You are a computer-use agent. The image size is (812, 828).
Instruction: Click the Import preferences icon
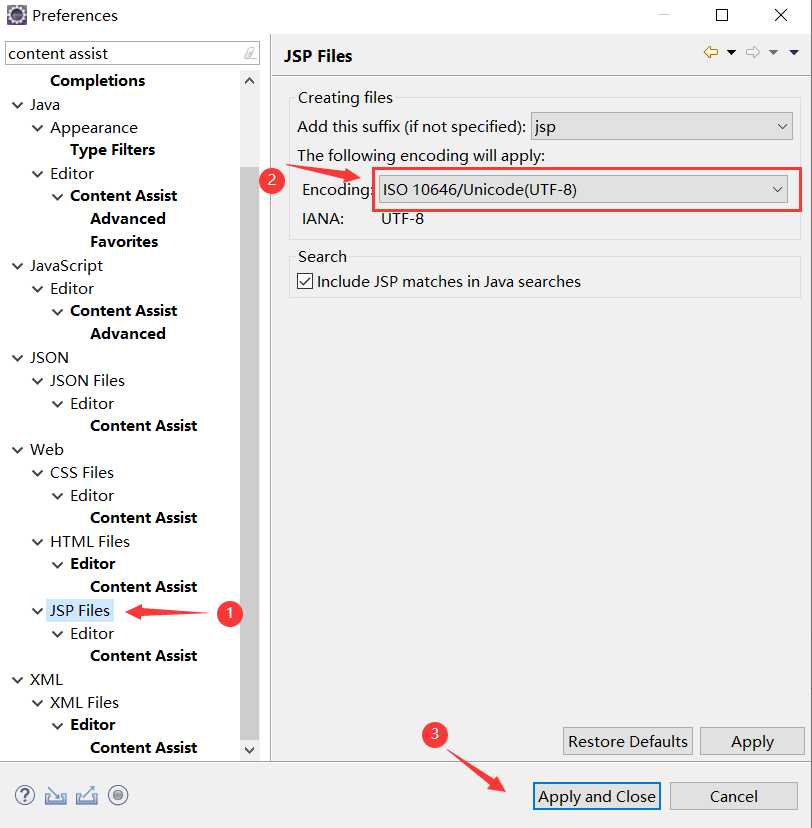55,796
